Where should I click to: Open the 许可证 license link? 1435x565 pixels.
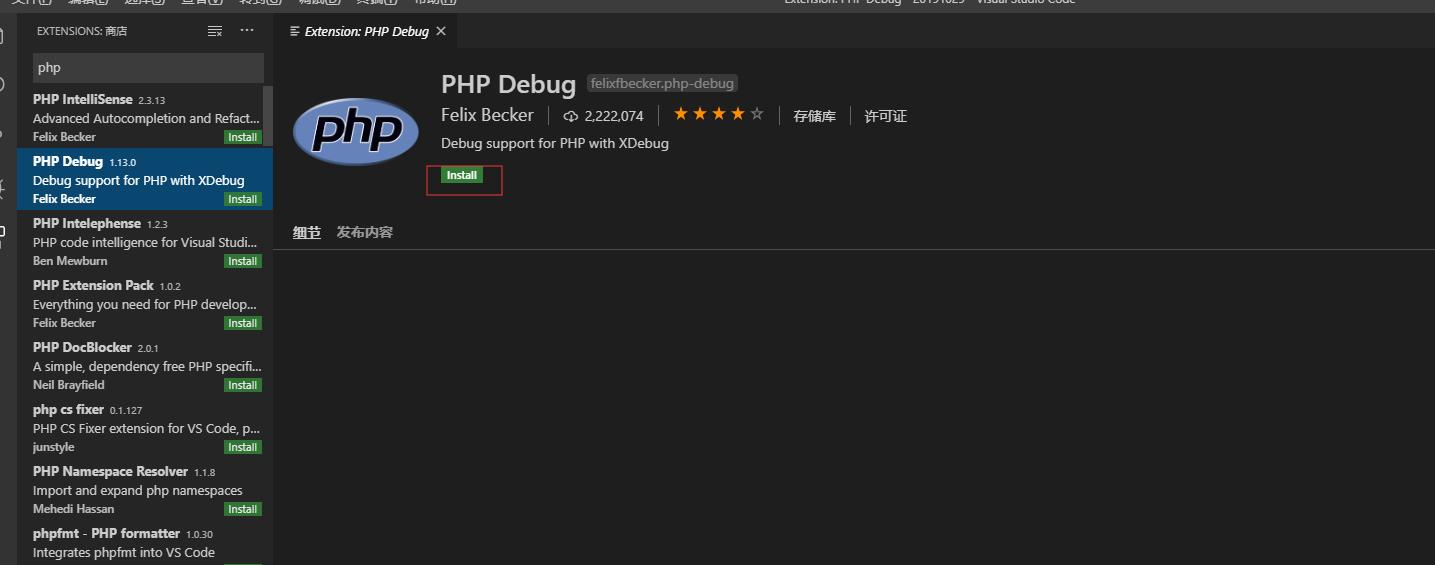885,116
